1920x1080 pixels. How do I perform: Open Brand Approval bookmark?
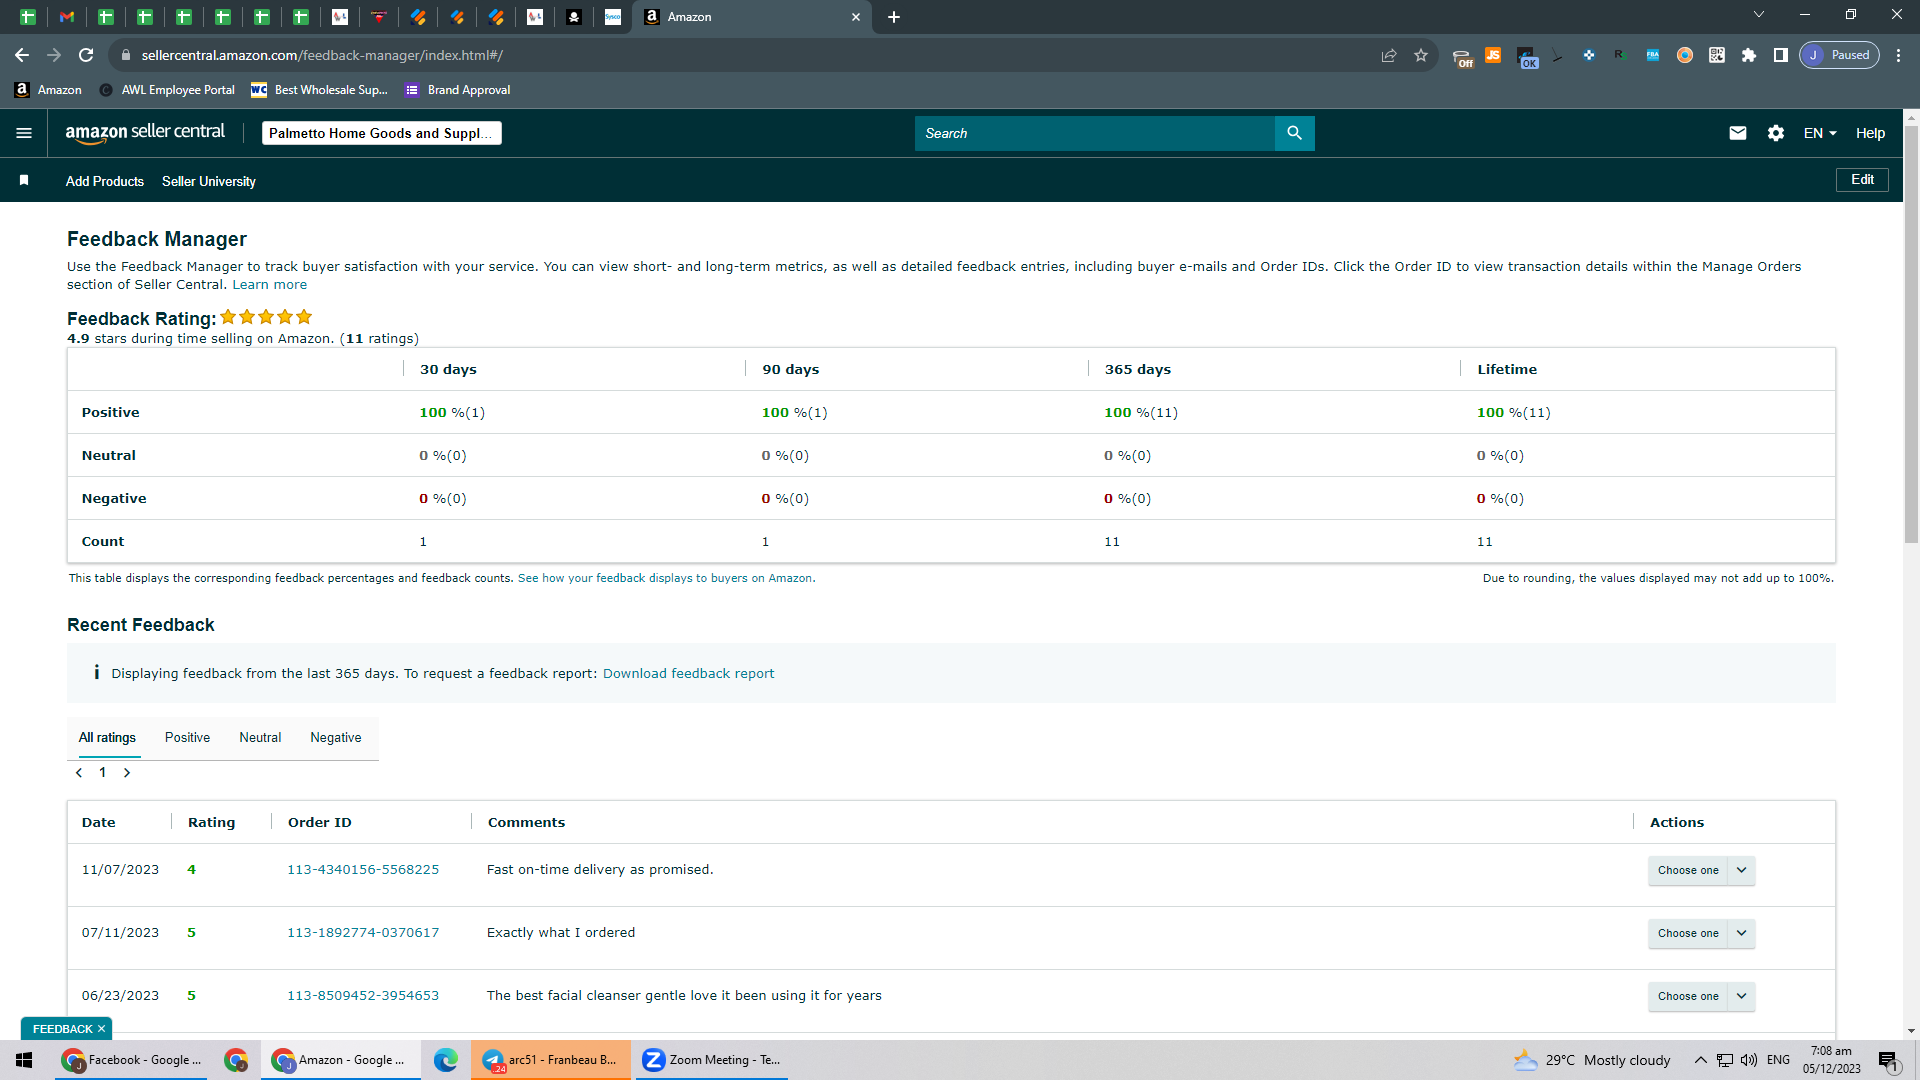pyautogui.click(x=457, y=90)
